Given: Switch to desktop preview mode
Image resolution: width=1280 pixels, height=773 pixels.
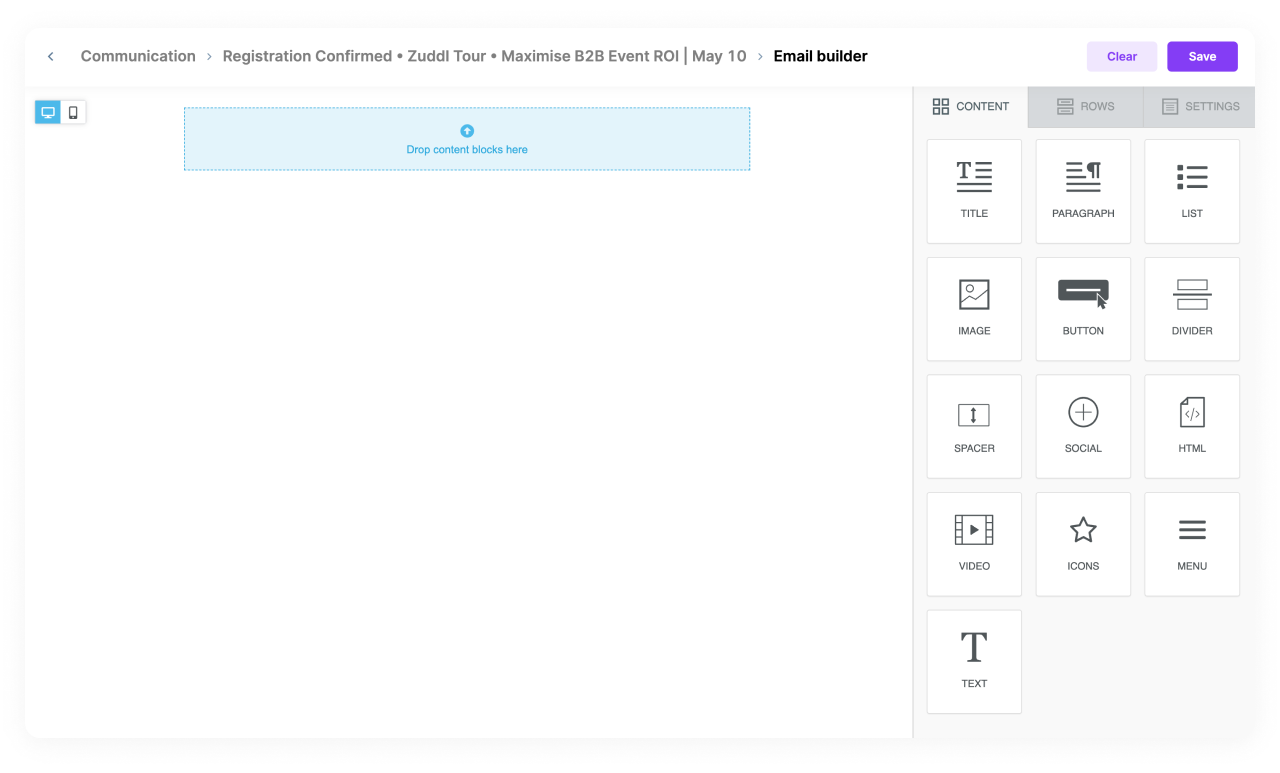Looking at the screenshot, I should coord(48,112).
